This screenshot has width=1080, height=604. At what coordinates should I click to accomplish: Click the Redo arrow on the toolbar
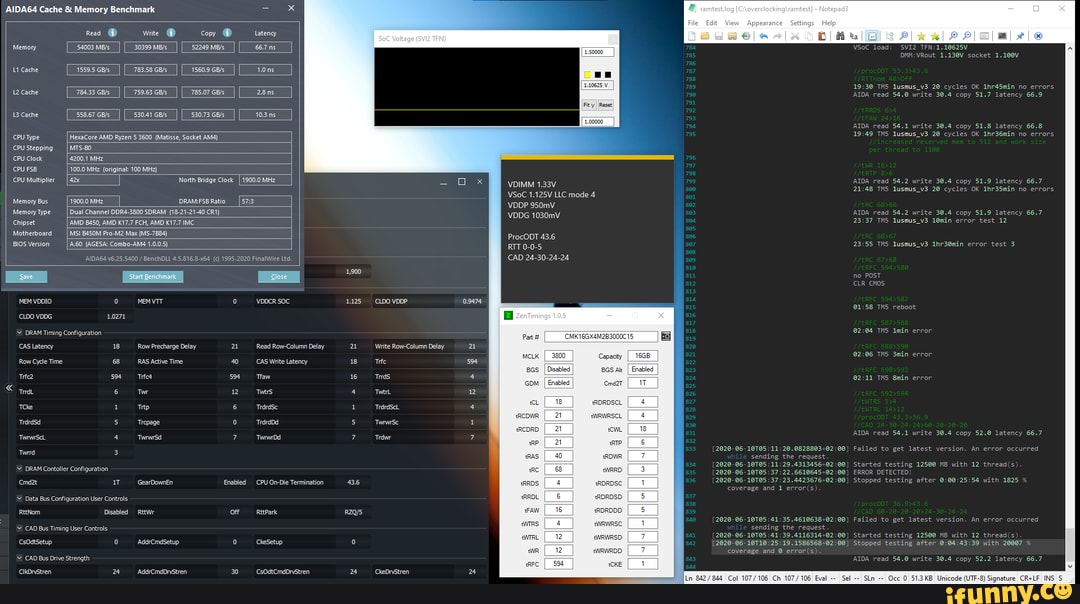pos(778,35)
